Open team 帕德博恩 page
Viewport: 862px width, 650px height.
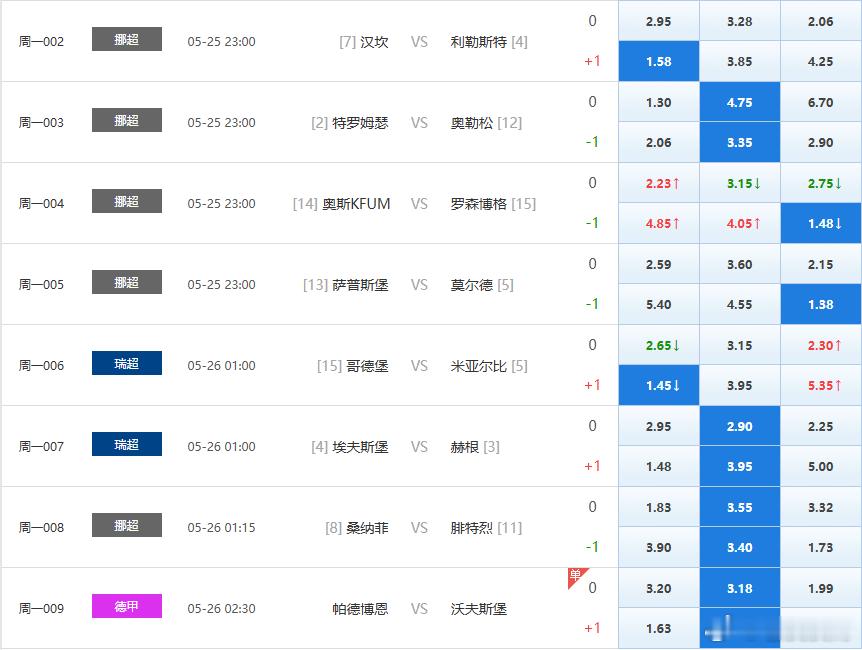tap(360, 609)
